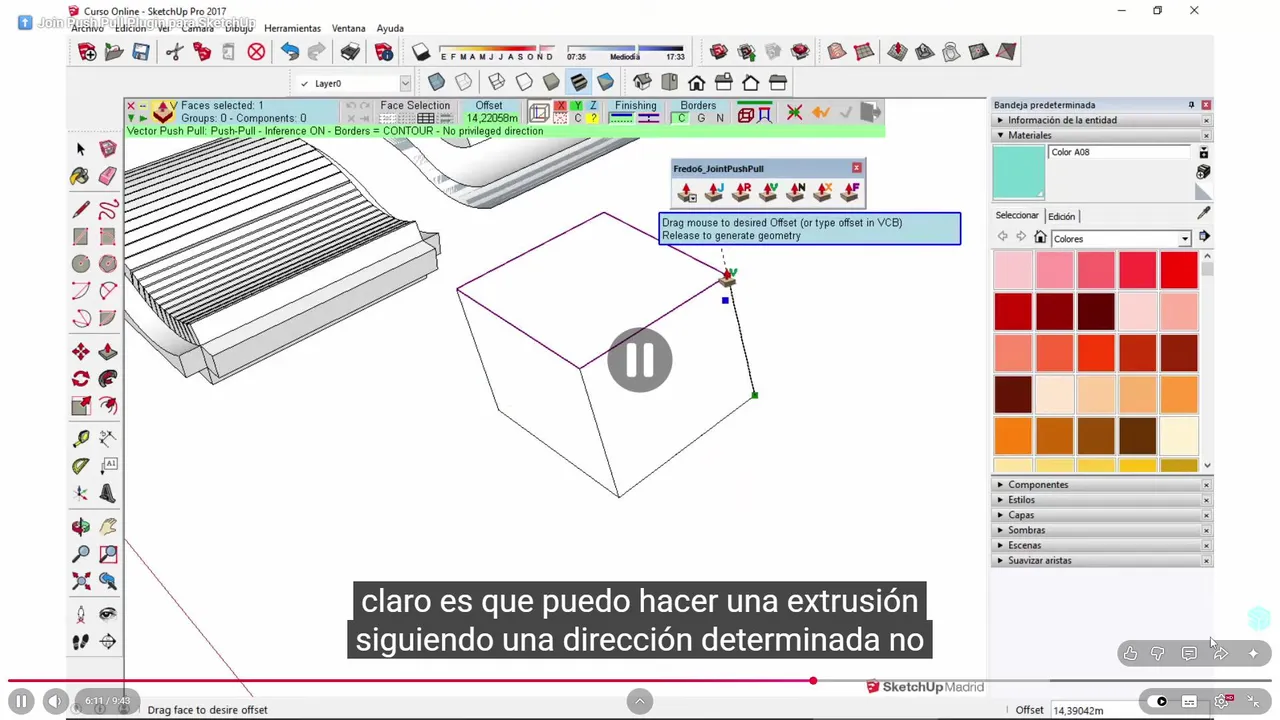Choose Normal Push Pull N icon
The width and height of the screenshot is (1280, 720).
coord(796,191)
